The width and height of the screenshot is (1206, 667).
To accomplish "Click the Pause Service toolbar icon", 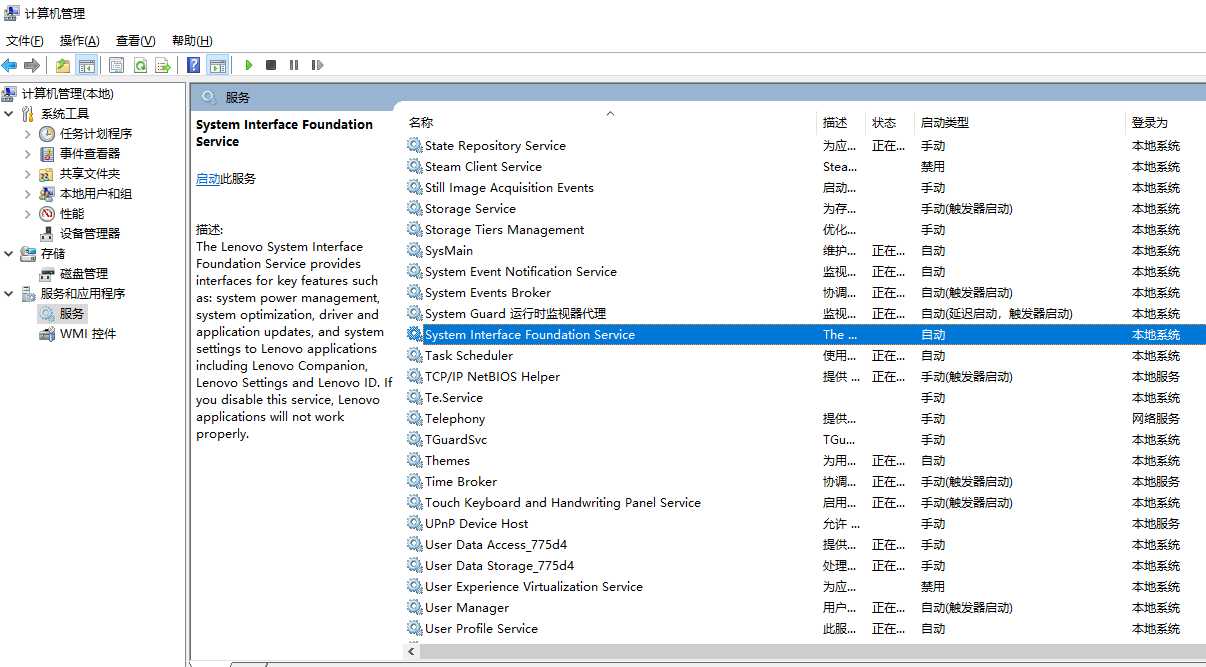I will [294, 65].
